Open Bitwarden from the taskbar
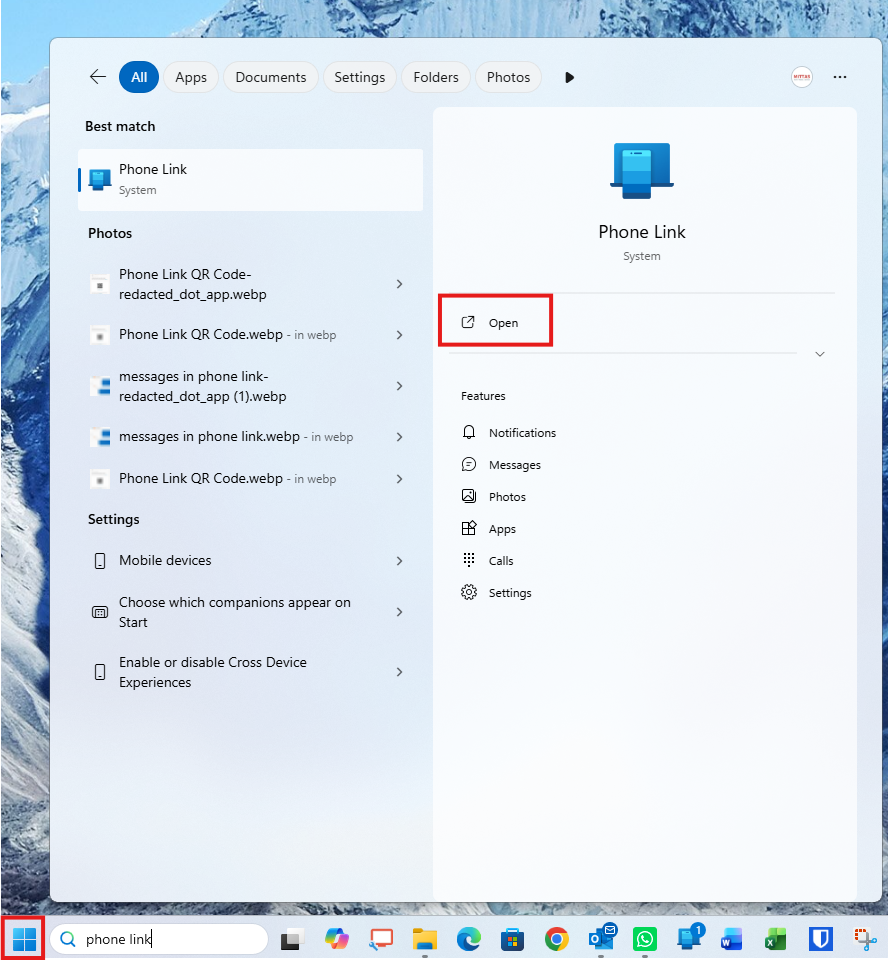Viewport: 888px width, 961px height. point(820,939)
